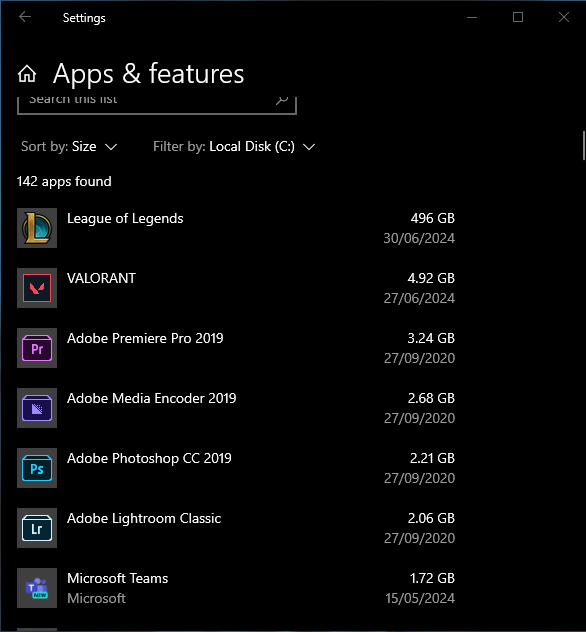Image resolution: width=586 pixels, height=632 pixels.
Task: Click the Adobe Photoshop CC icon
Action: 37,468
